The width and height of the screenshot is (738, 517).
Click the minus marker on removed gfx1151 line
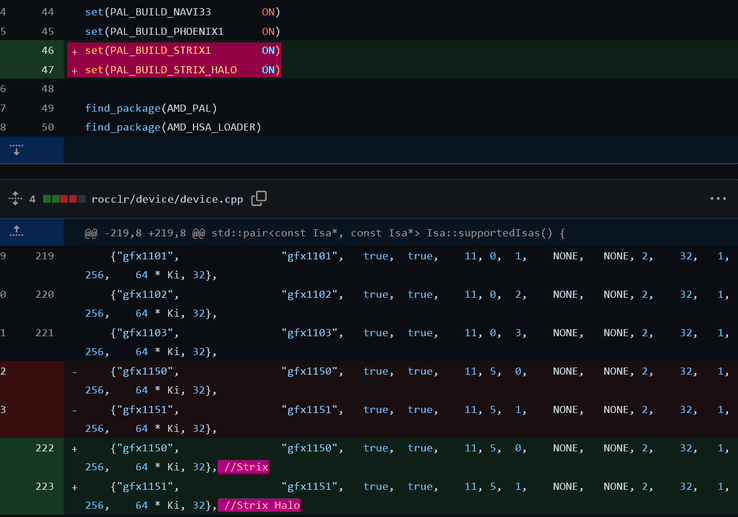click(x=74, y=410)
